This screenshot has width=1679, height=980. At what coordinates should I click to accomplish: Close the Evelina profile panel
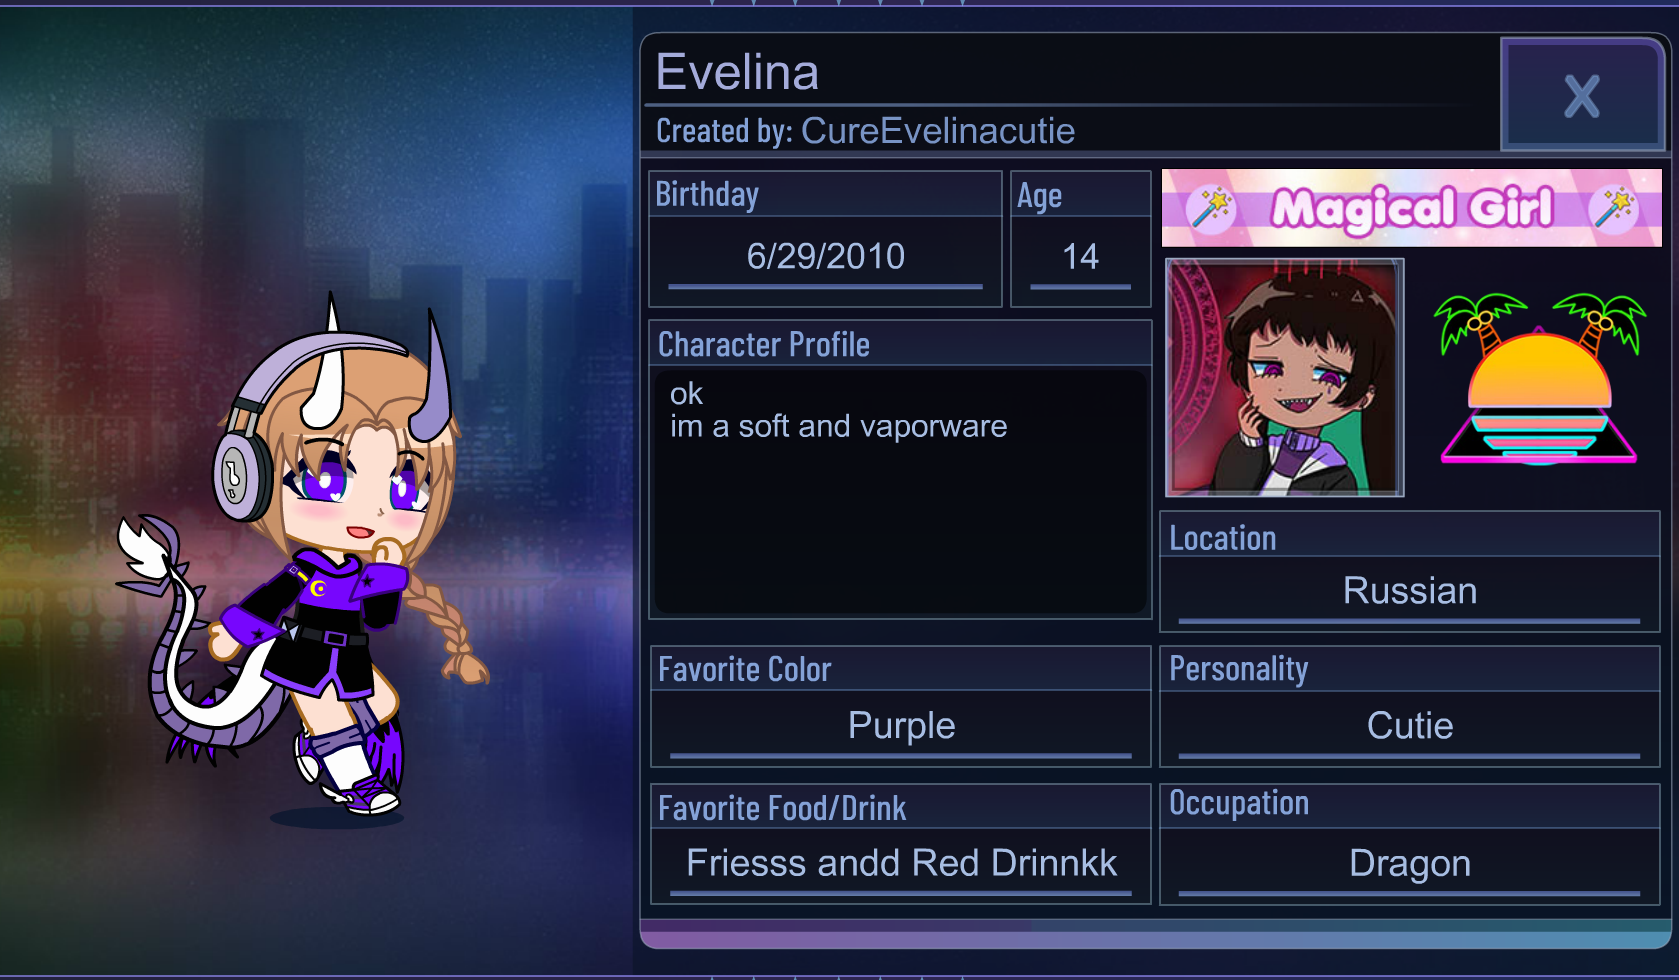(x=1582, y=95)
